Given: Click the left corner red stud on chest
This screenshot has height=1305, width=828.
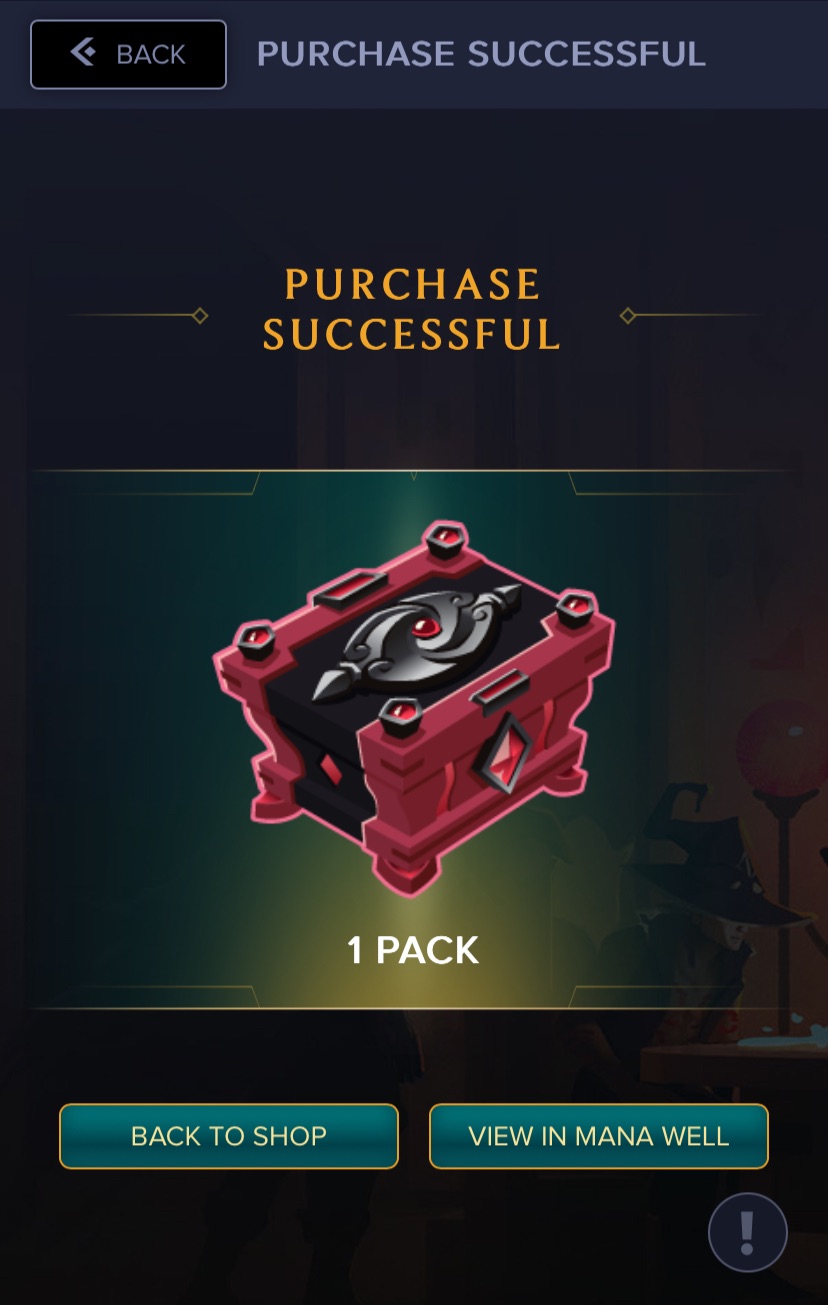Looking at the screenshot, I should 254,640.
